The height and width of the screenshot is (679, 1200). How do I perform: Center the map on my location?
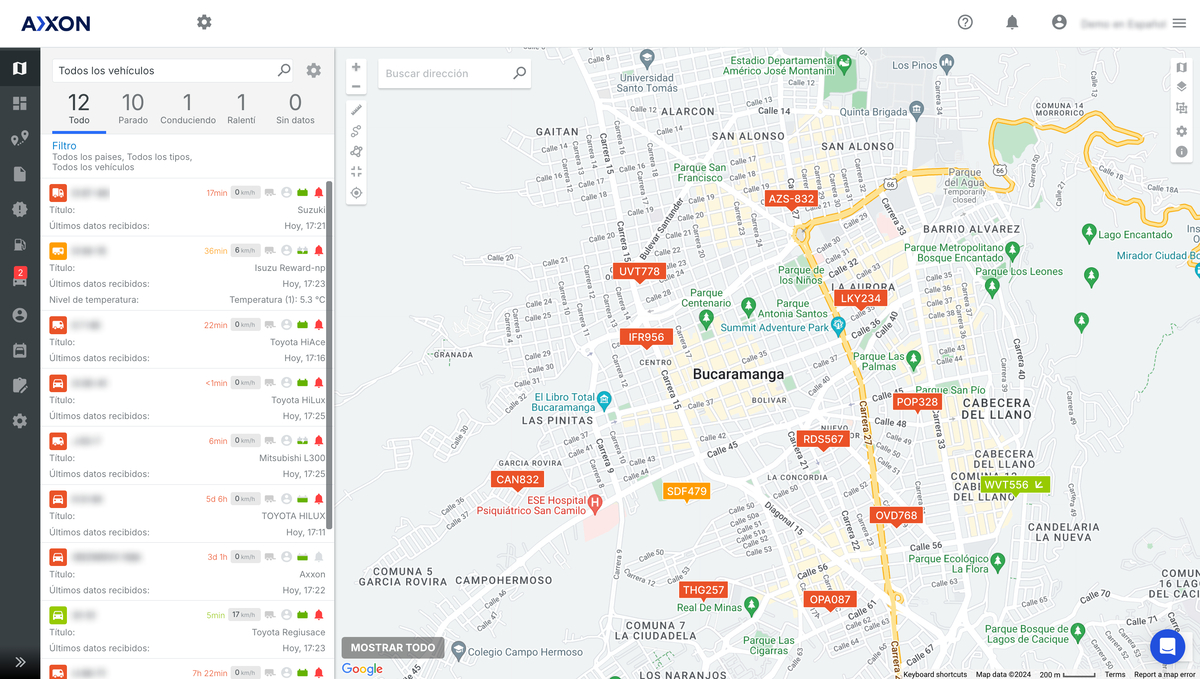pyautogui.click(x=356, y=193)
